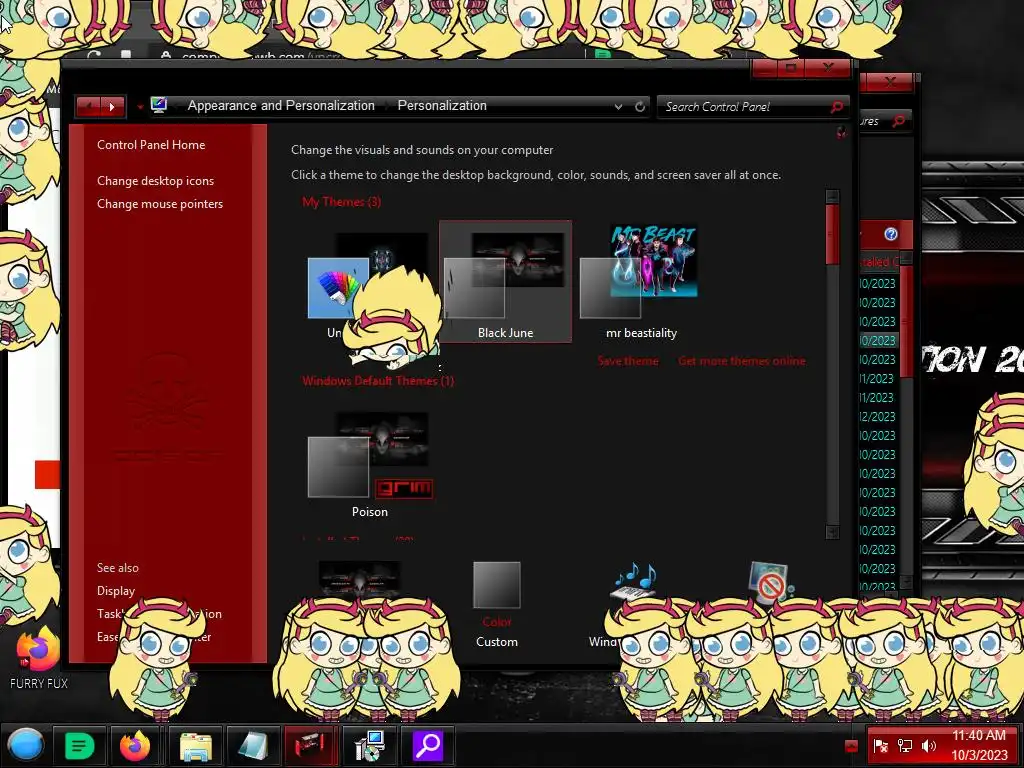Image resolution: width=1024 pixels, height=768 pixels.
Task: Open the Start orb menu
Action: pyautogui.click(x=25, y=744)
